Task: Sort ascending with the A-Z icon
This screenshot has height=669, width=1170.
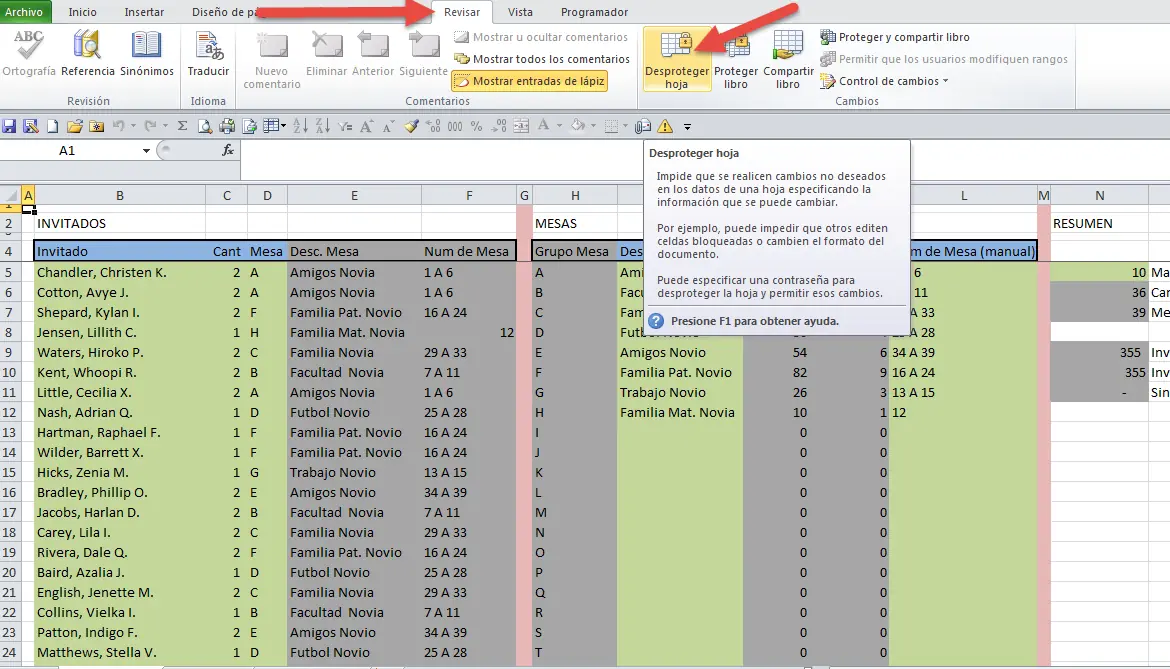Action: point(300,126)
